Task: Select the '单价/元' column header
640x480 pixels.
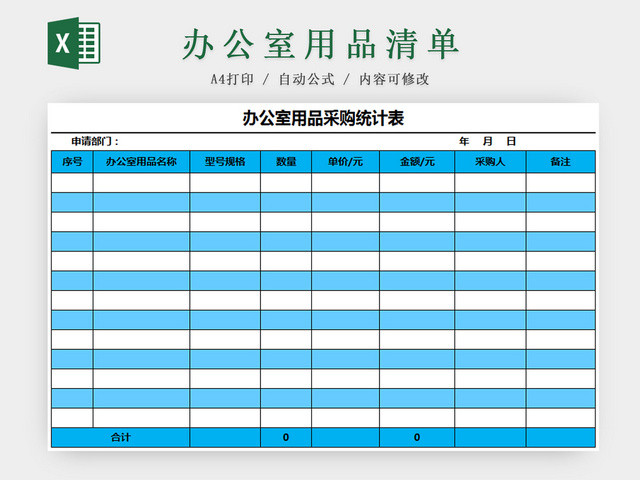Action: (x=345, y=162)
